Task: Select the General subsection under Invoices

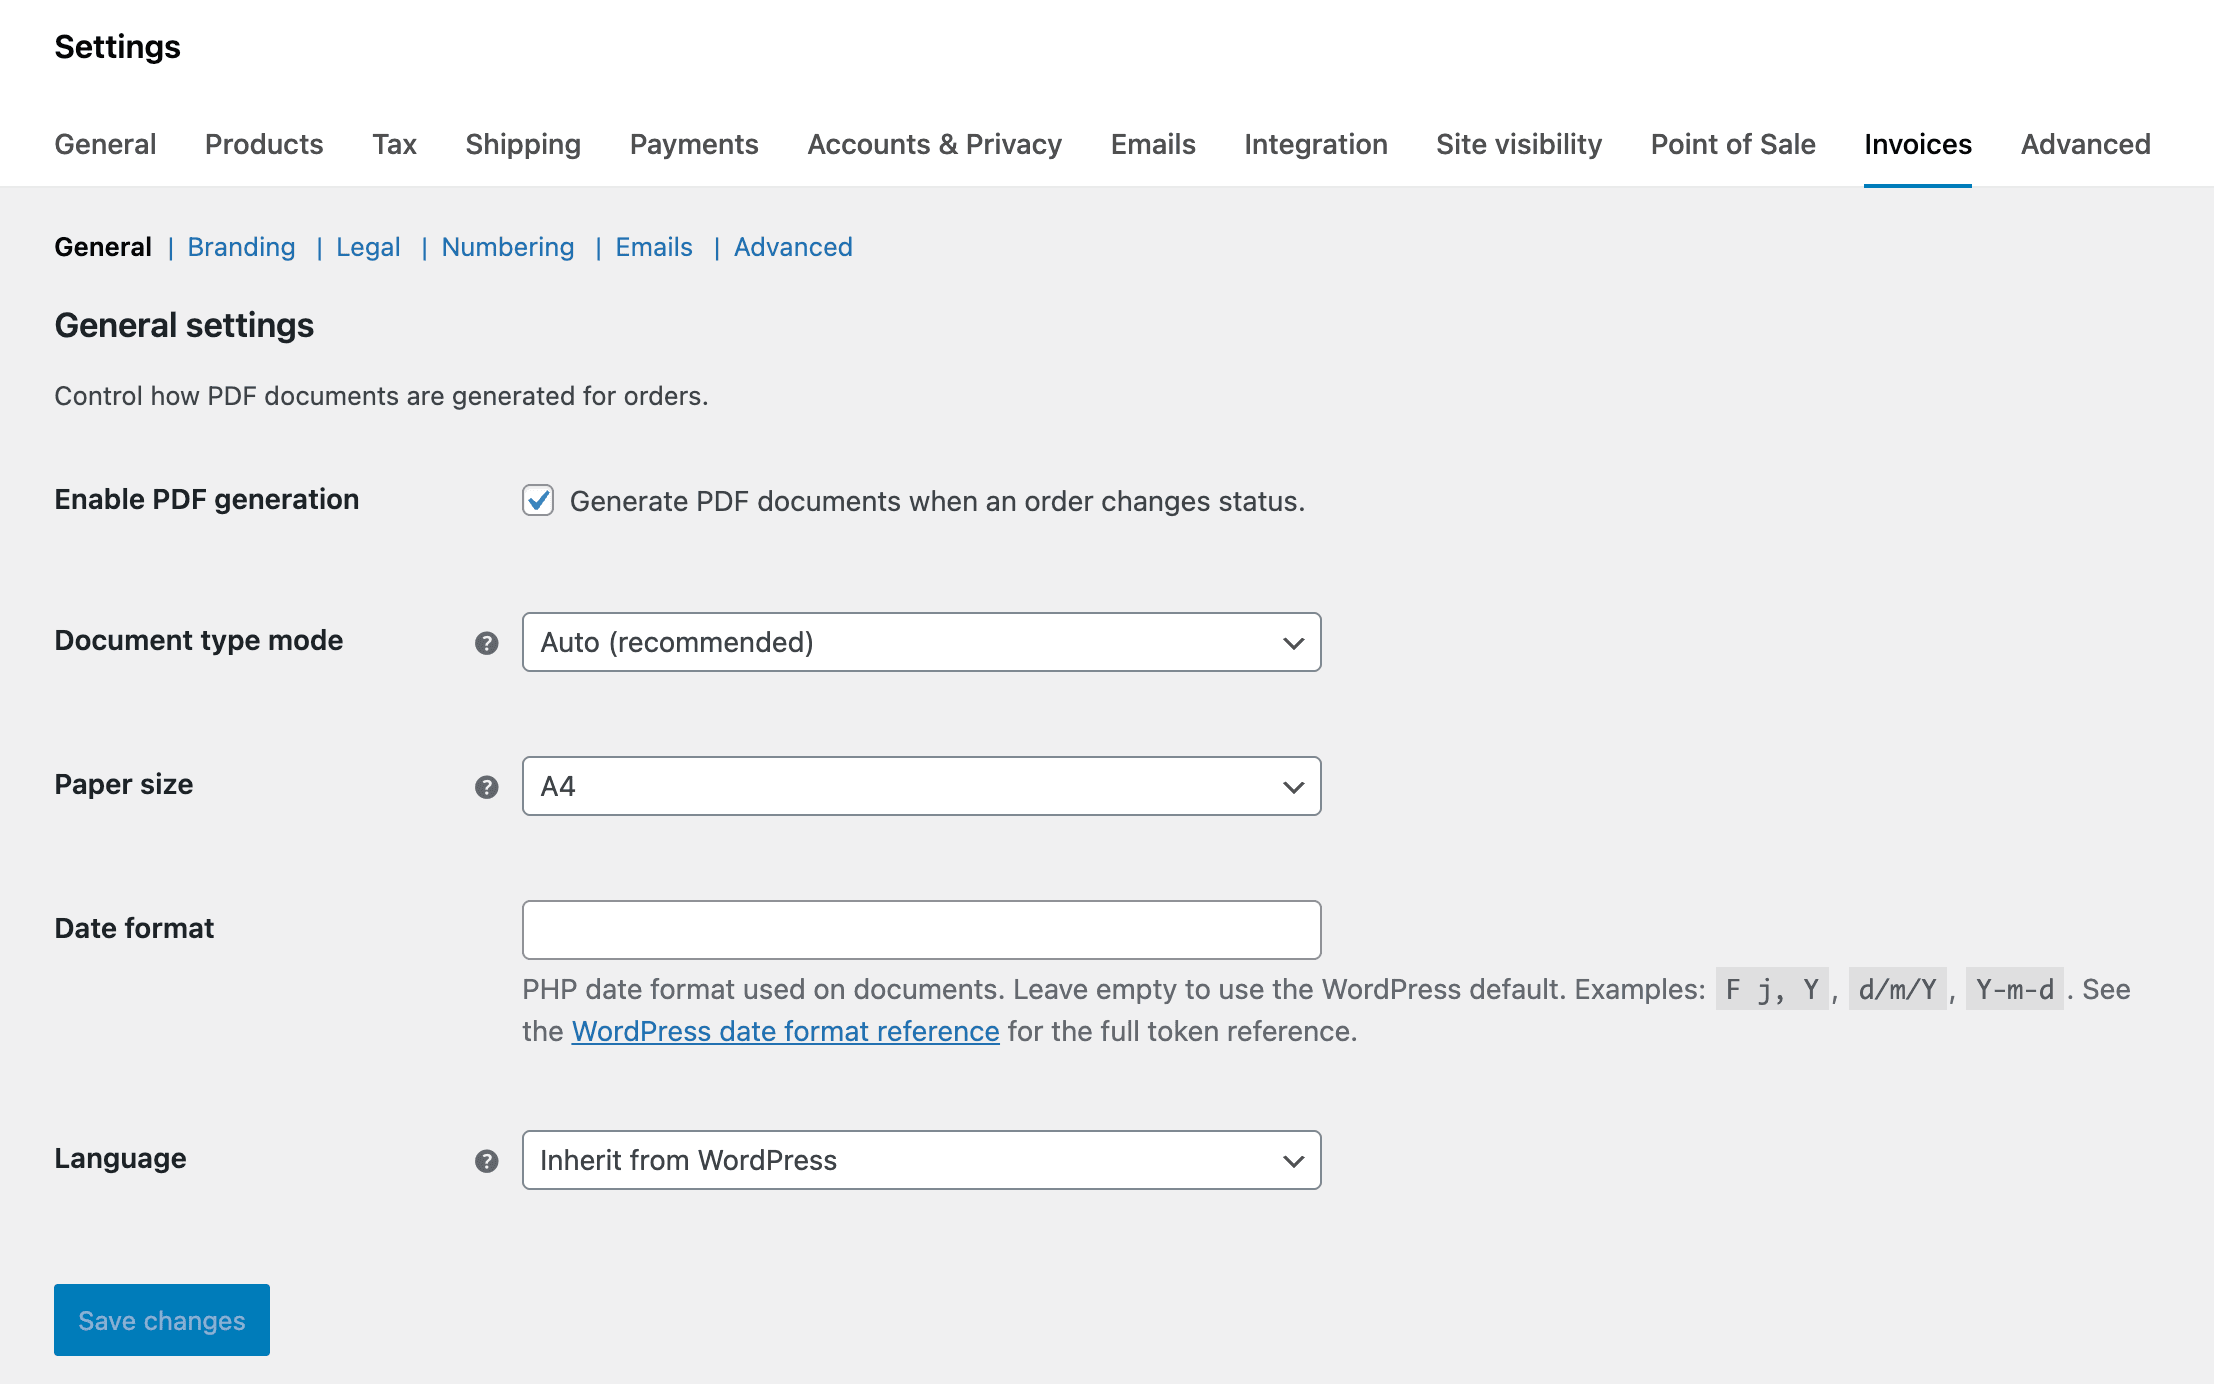Action: (x=103, y=247)
